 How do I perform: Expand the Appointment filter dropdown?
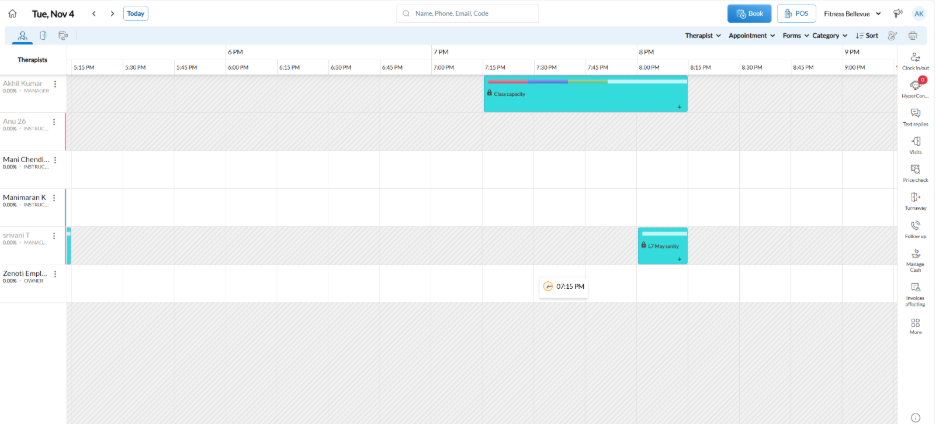pyautogui.click(x=751, y=35)
